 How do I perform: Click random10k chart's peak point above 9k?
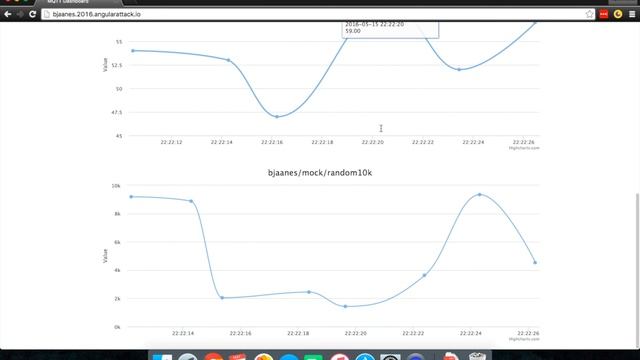480,195
